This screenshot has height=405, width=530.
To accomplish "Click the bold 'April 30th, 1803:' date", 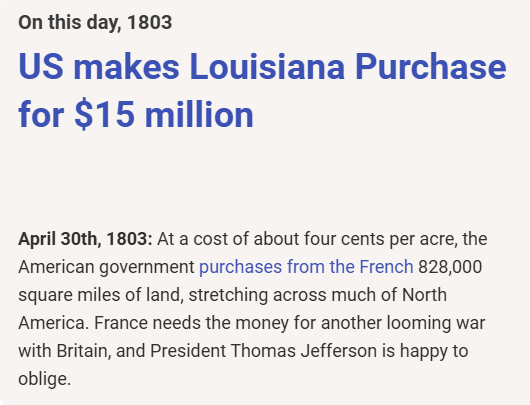I will [x=86, y=239].
